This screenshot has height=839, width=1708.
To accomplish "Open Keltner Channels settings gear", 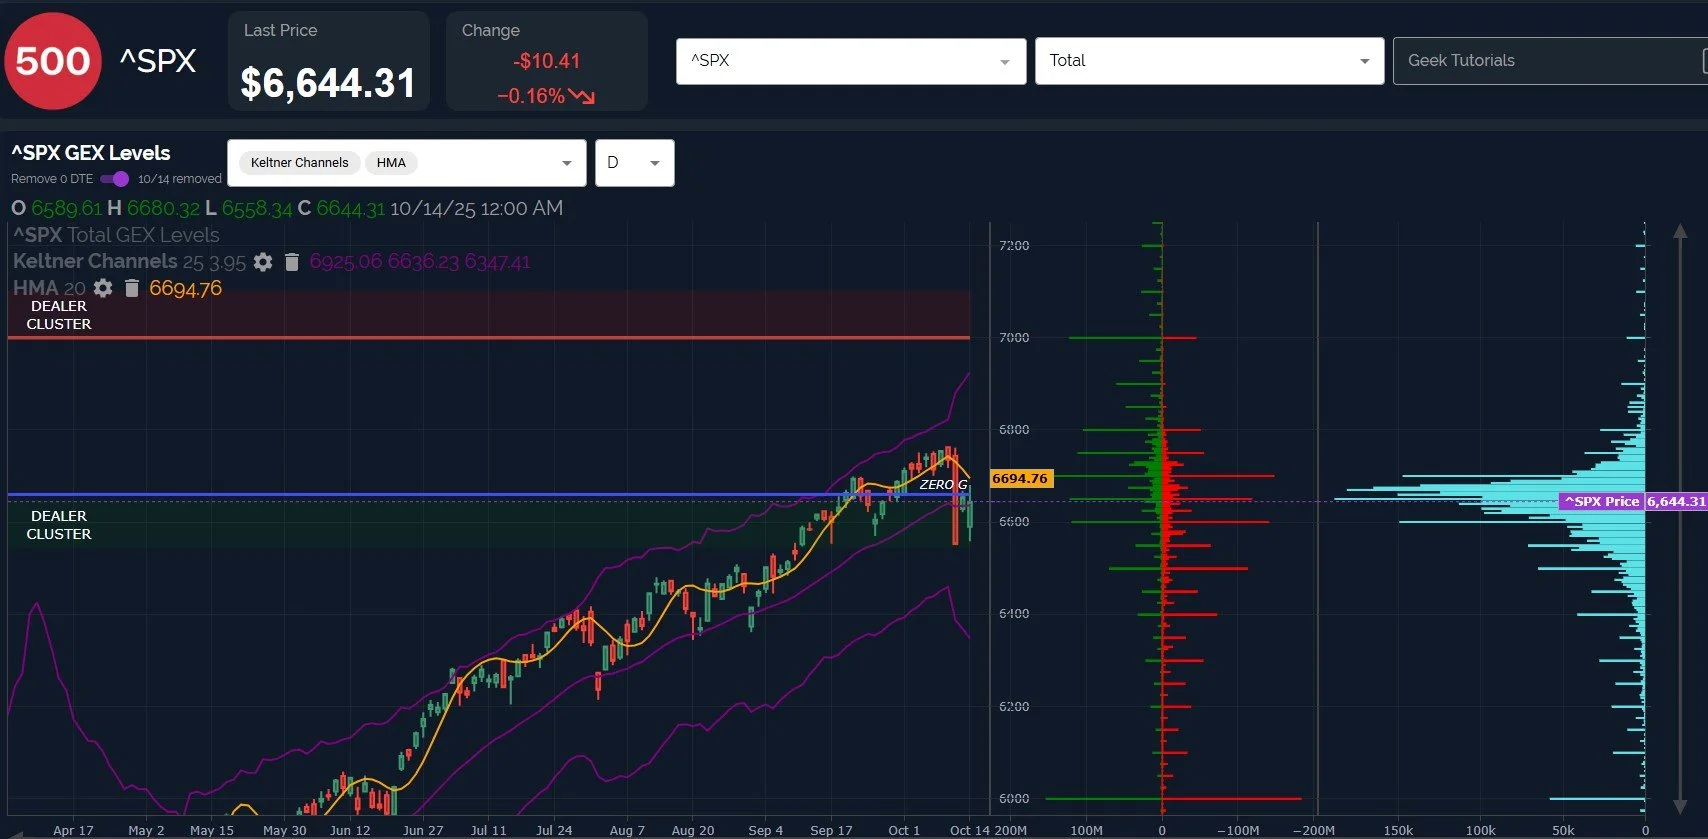I will point(263,262).
